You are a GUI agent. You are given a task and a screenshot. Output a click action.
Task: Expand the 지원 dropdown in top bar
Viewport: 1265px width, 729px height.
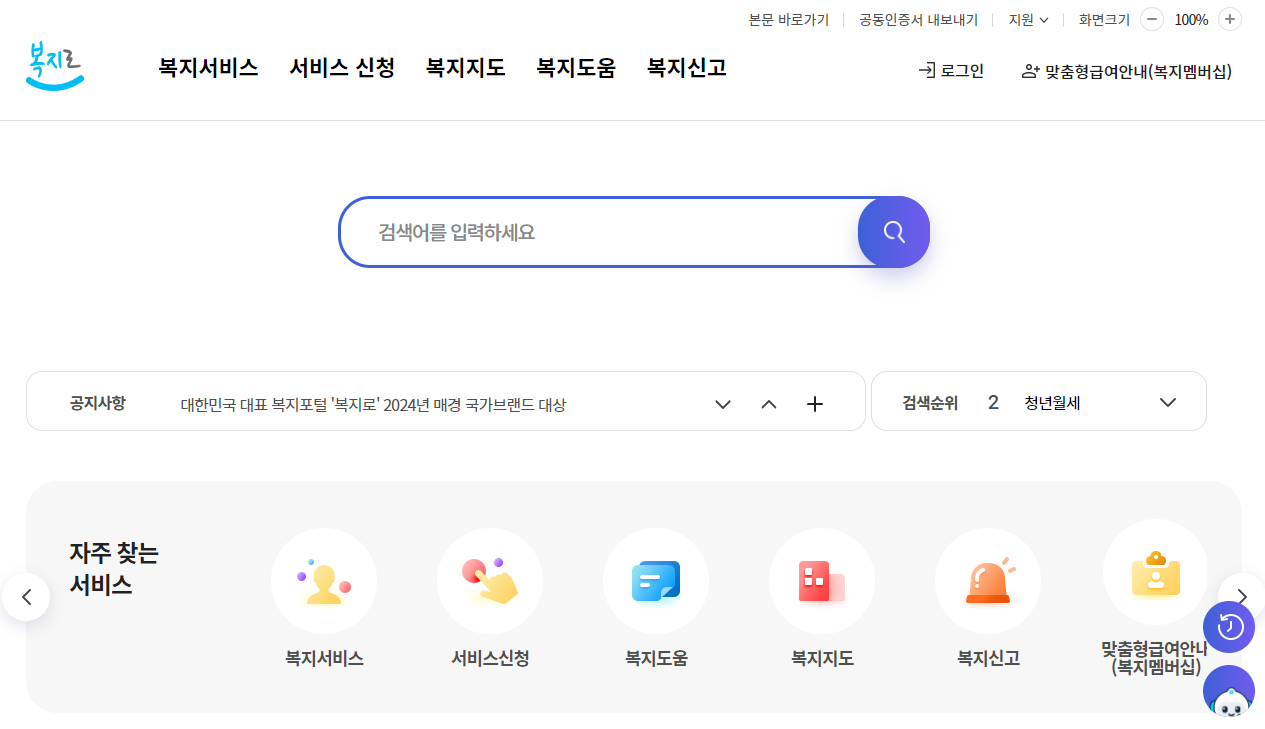[x=1028, y=19]
